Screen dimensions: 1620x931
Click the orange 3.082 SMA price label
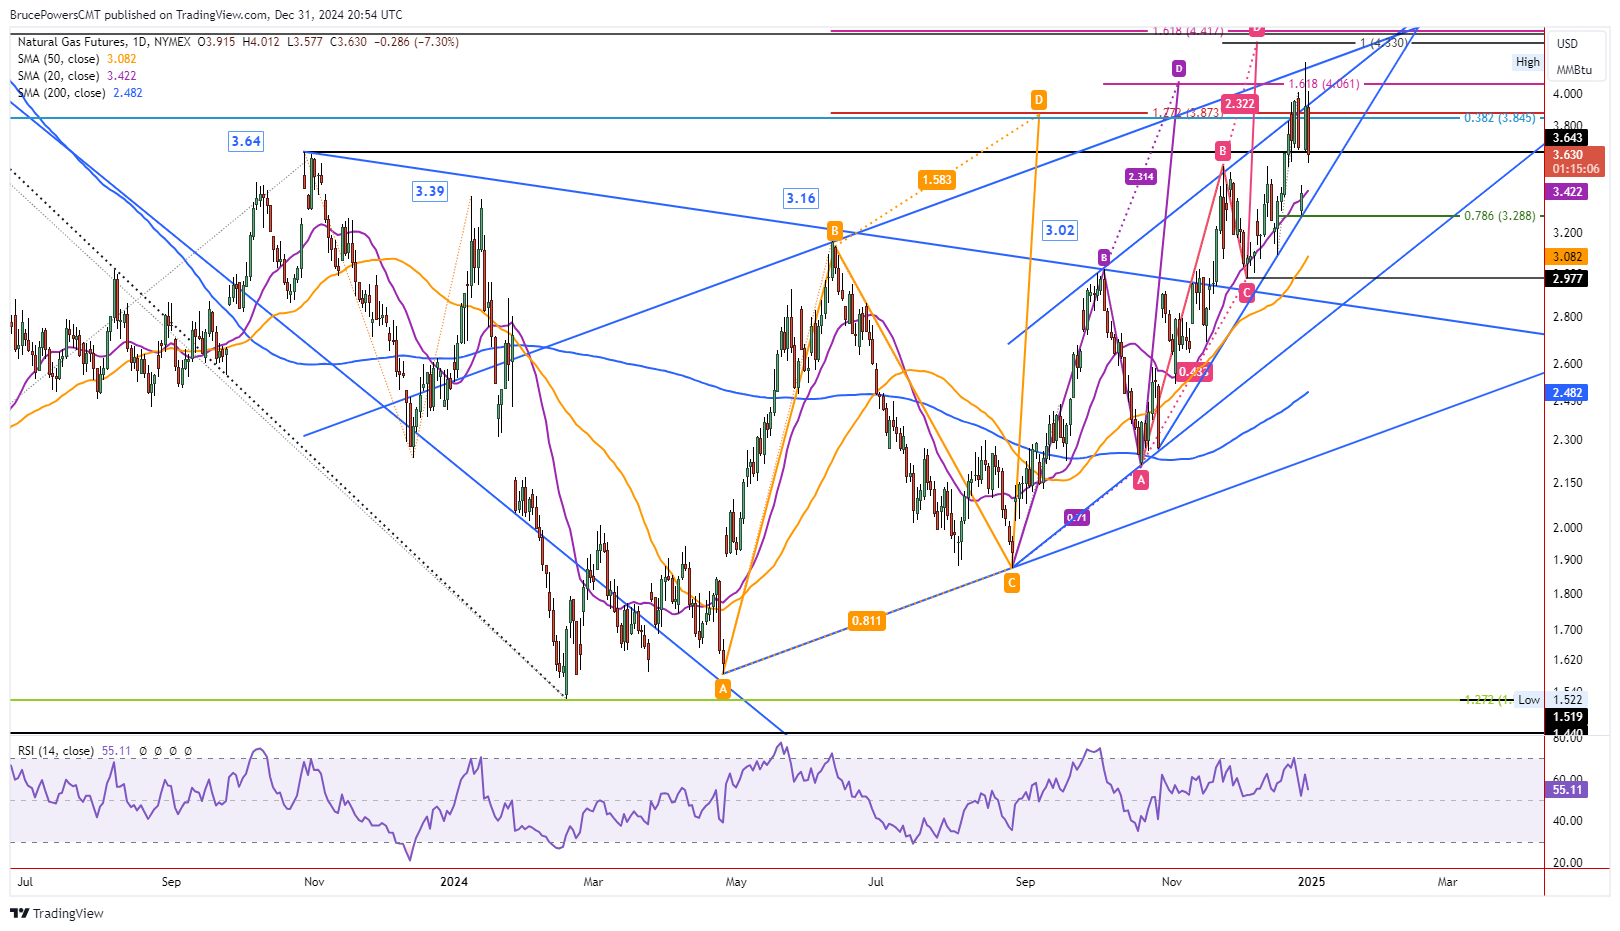[x=1567, y=258]
